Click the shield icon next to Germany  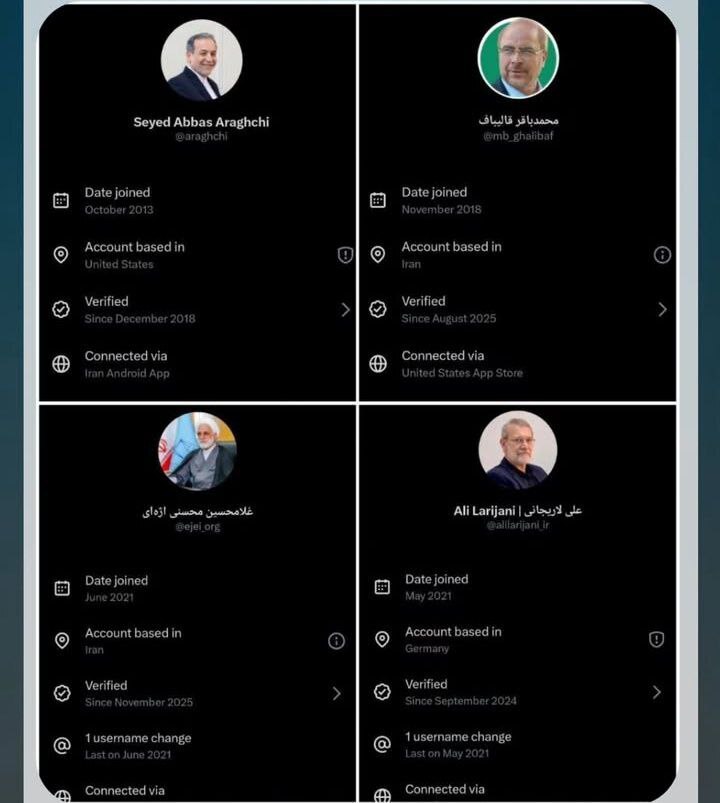click(656, 639)
